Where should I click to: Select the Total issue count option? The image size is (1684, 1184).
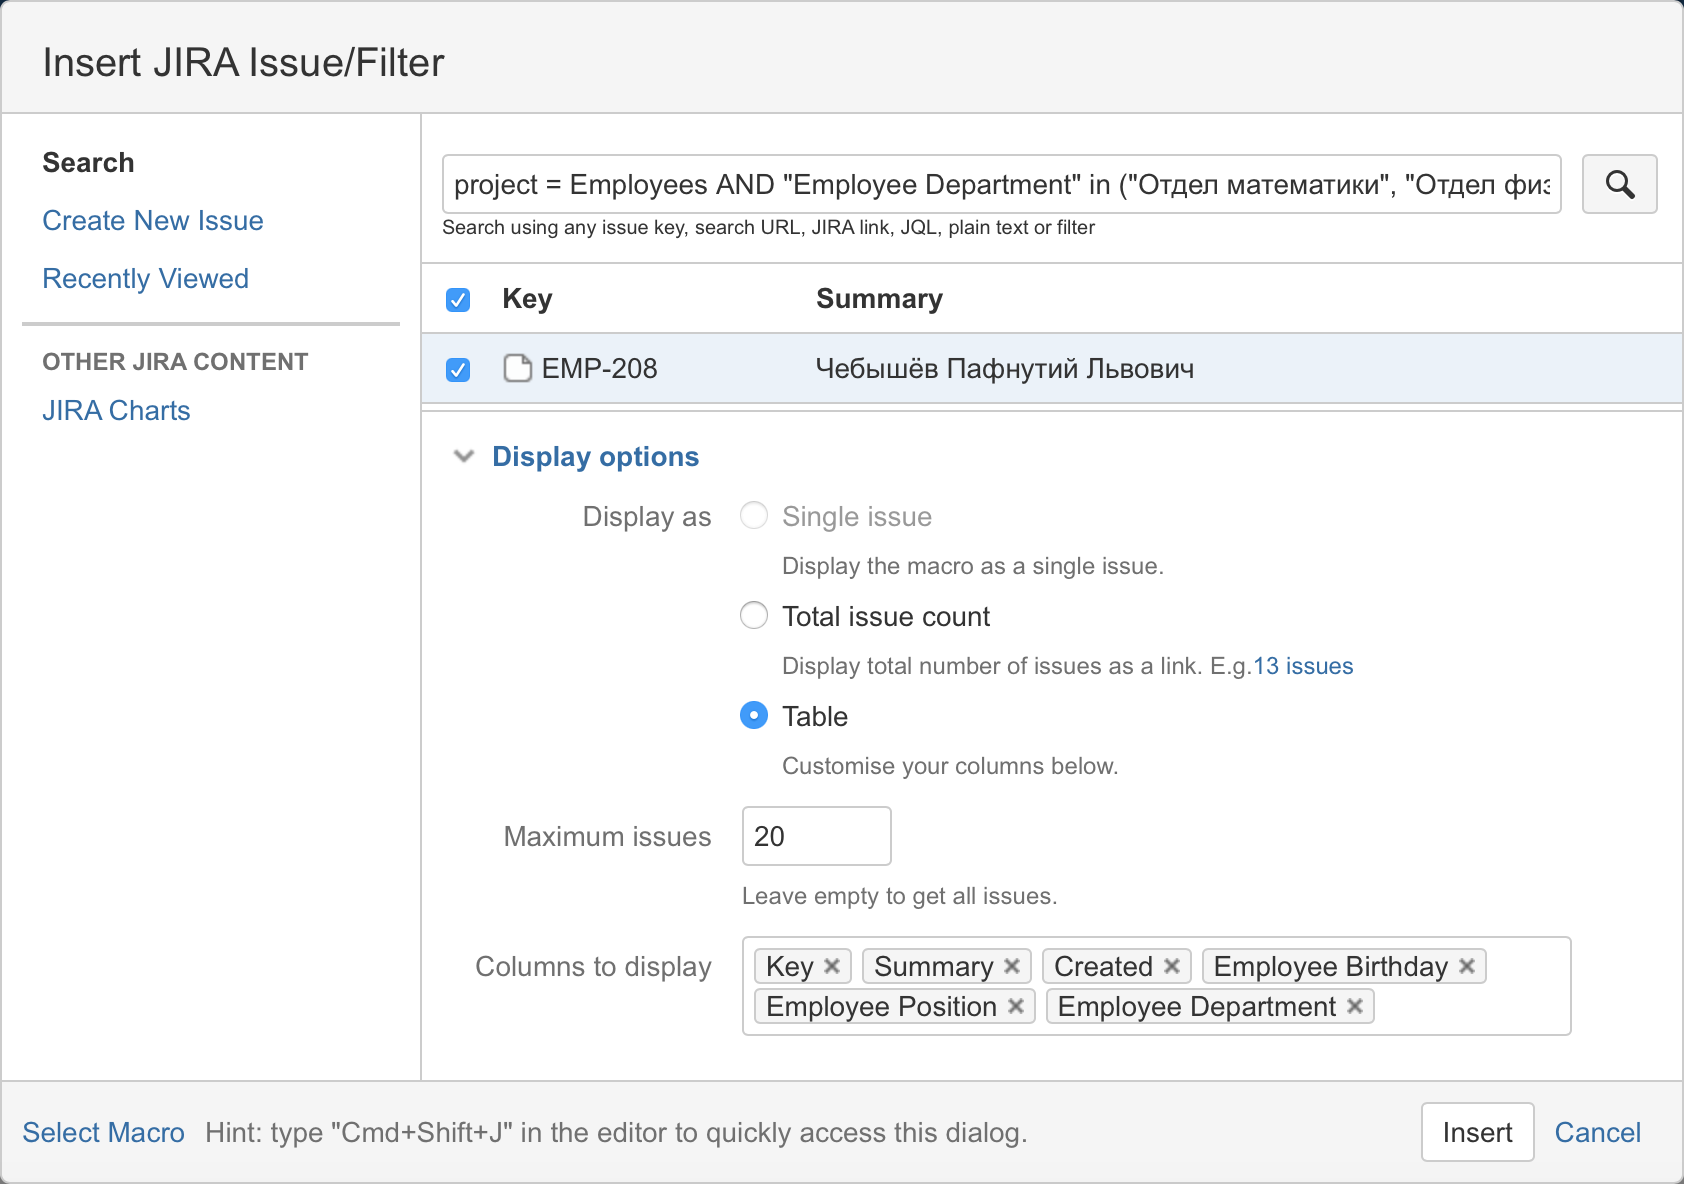[x=753, y=616]
